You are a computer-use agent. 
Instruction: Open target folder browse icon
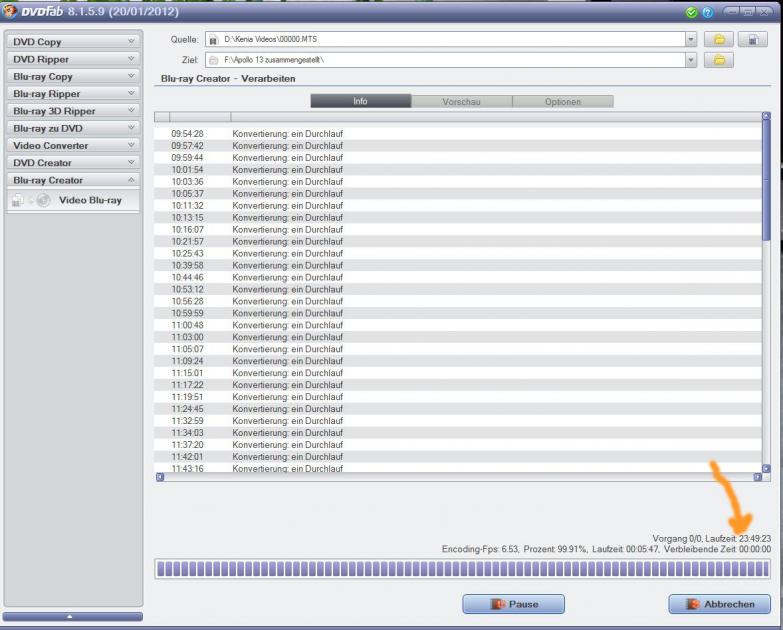(x=719, y=60)
